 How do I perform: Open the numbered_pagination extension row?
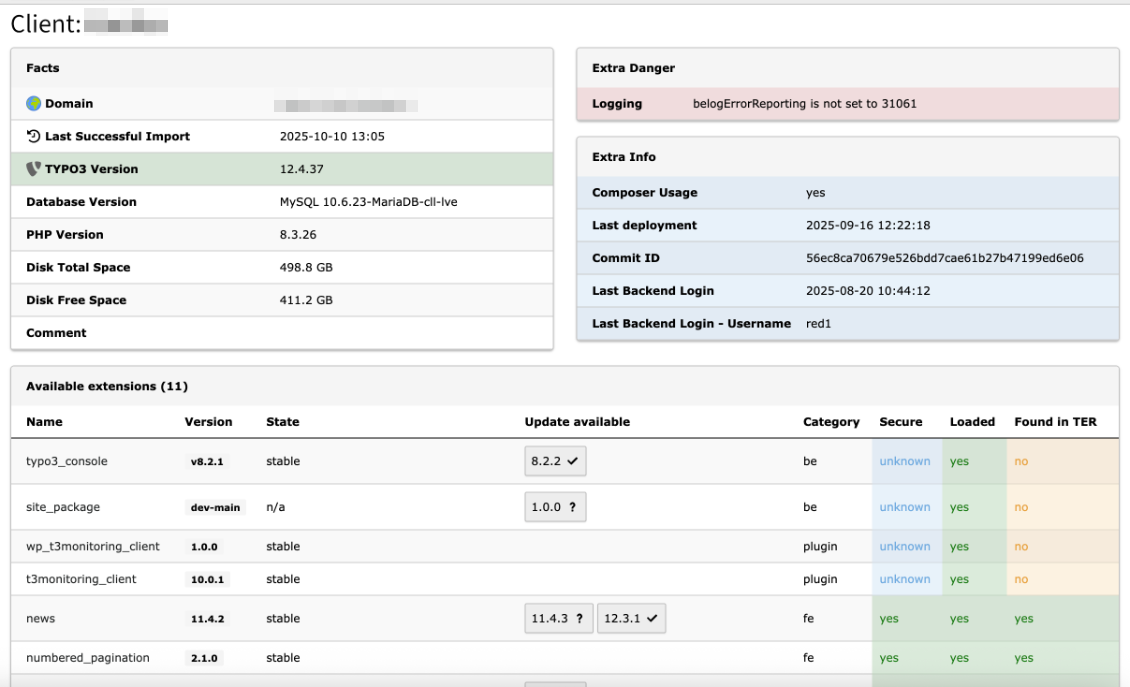87,658
